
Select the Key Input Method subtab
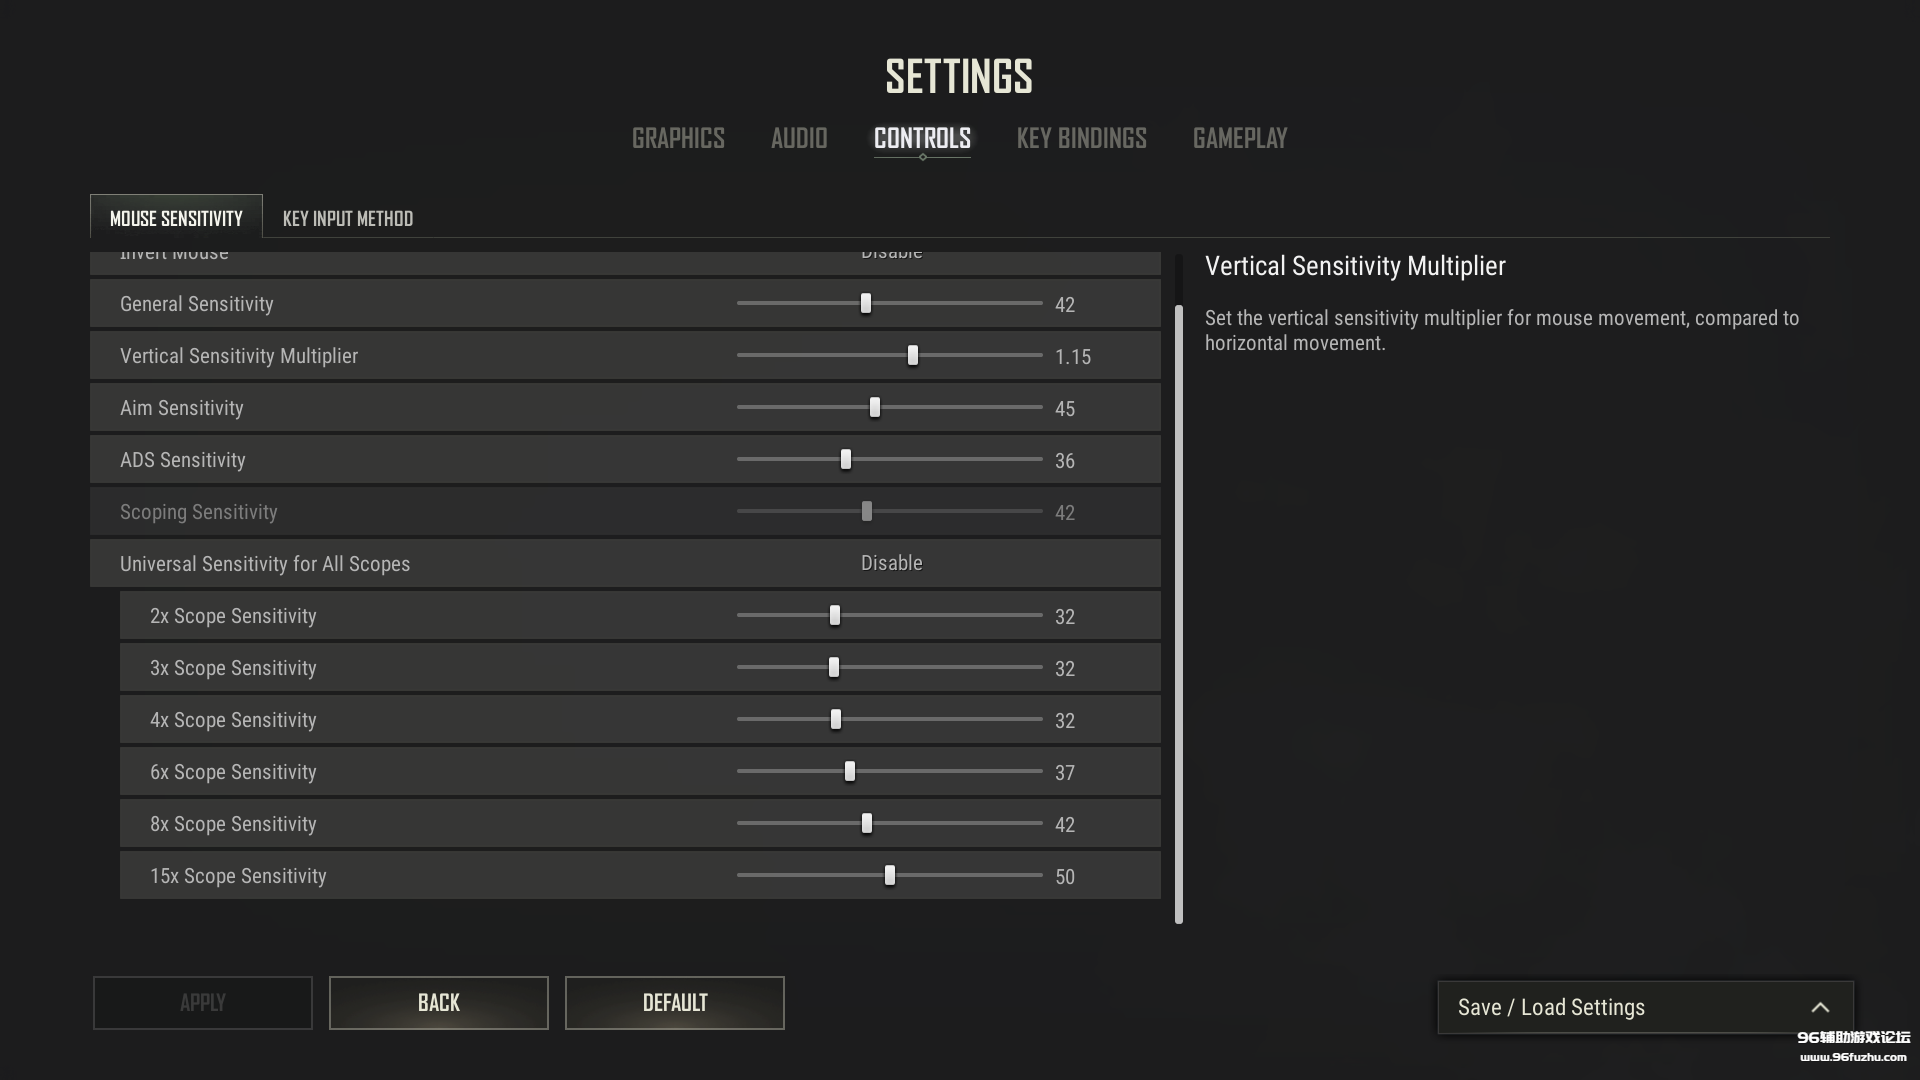point(347,218)
